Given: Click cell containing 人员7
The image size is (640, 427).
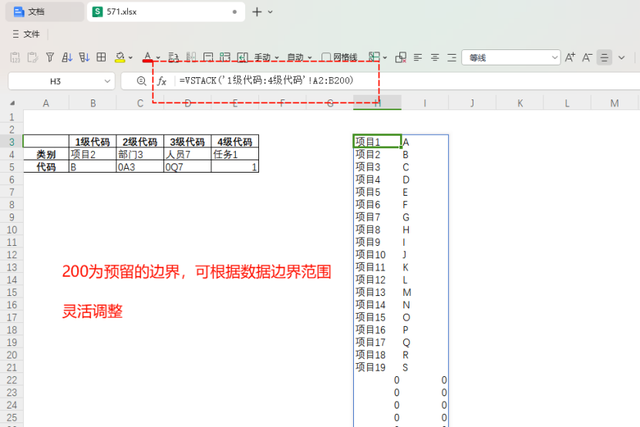Looking at the screenshot, I should [x=187, y=154].
